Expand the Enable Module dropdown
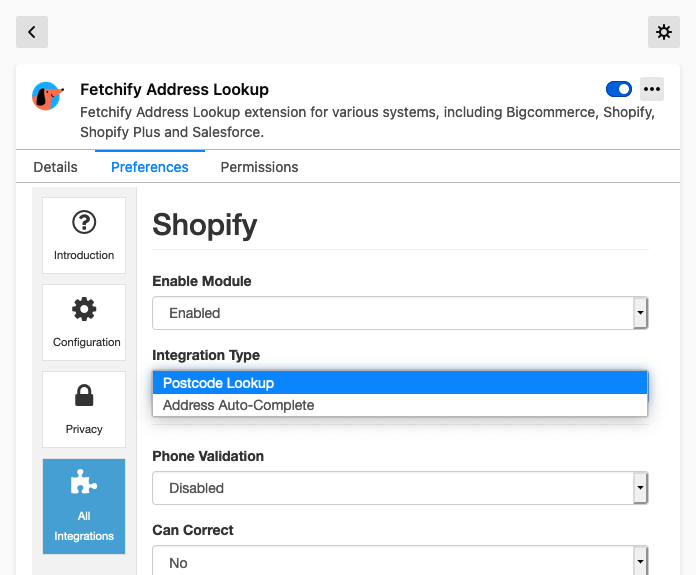Viewport: 696px width, 575px height. pyautogui.click(x=400, y=313)
